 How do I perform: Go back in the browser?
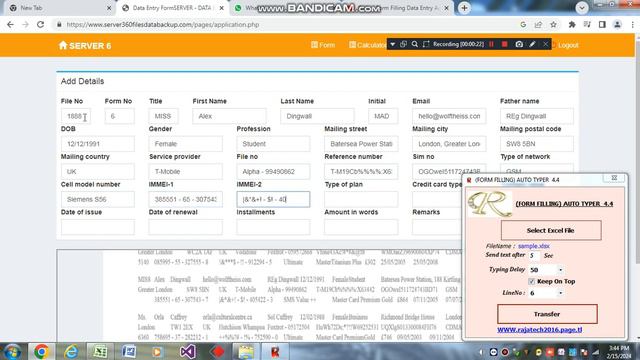10,24
